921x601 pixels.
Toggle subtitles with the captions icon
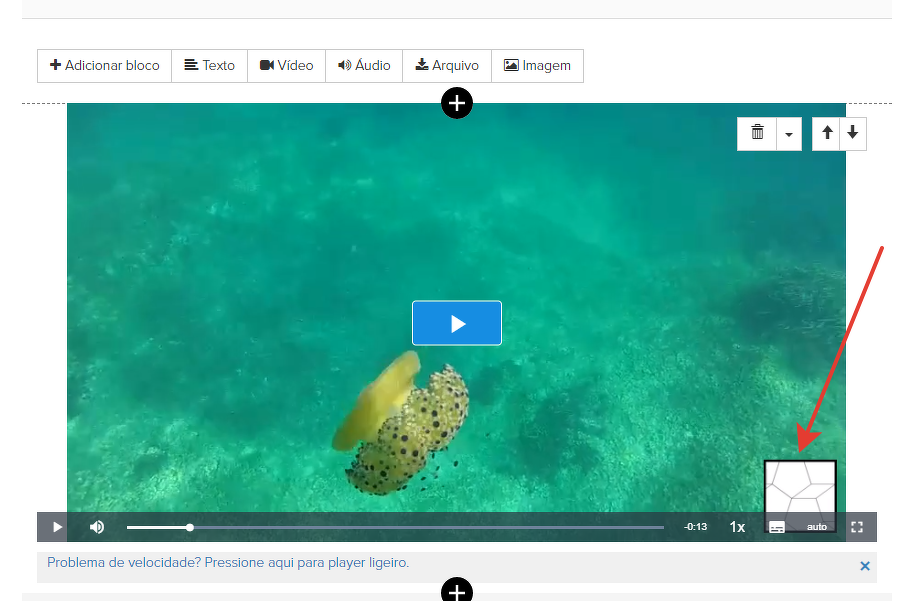(x=777, y=527)
